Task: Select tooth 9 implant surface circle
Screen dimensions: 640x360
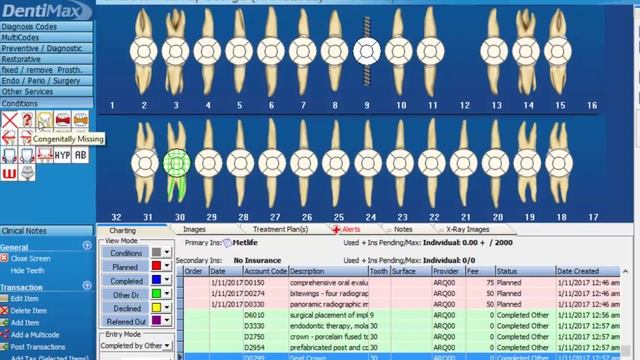Action: pos(367,51)
